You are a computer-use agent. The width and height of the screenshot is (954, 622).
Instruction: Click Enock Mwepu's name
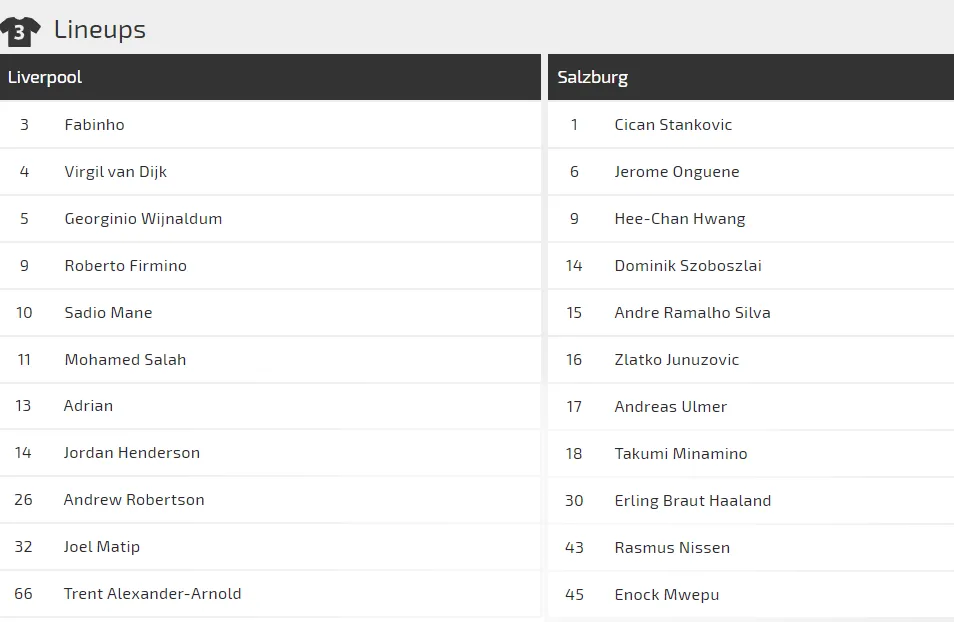[667, 595]
